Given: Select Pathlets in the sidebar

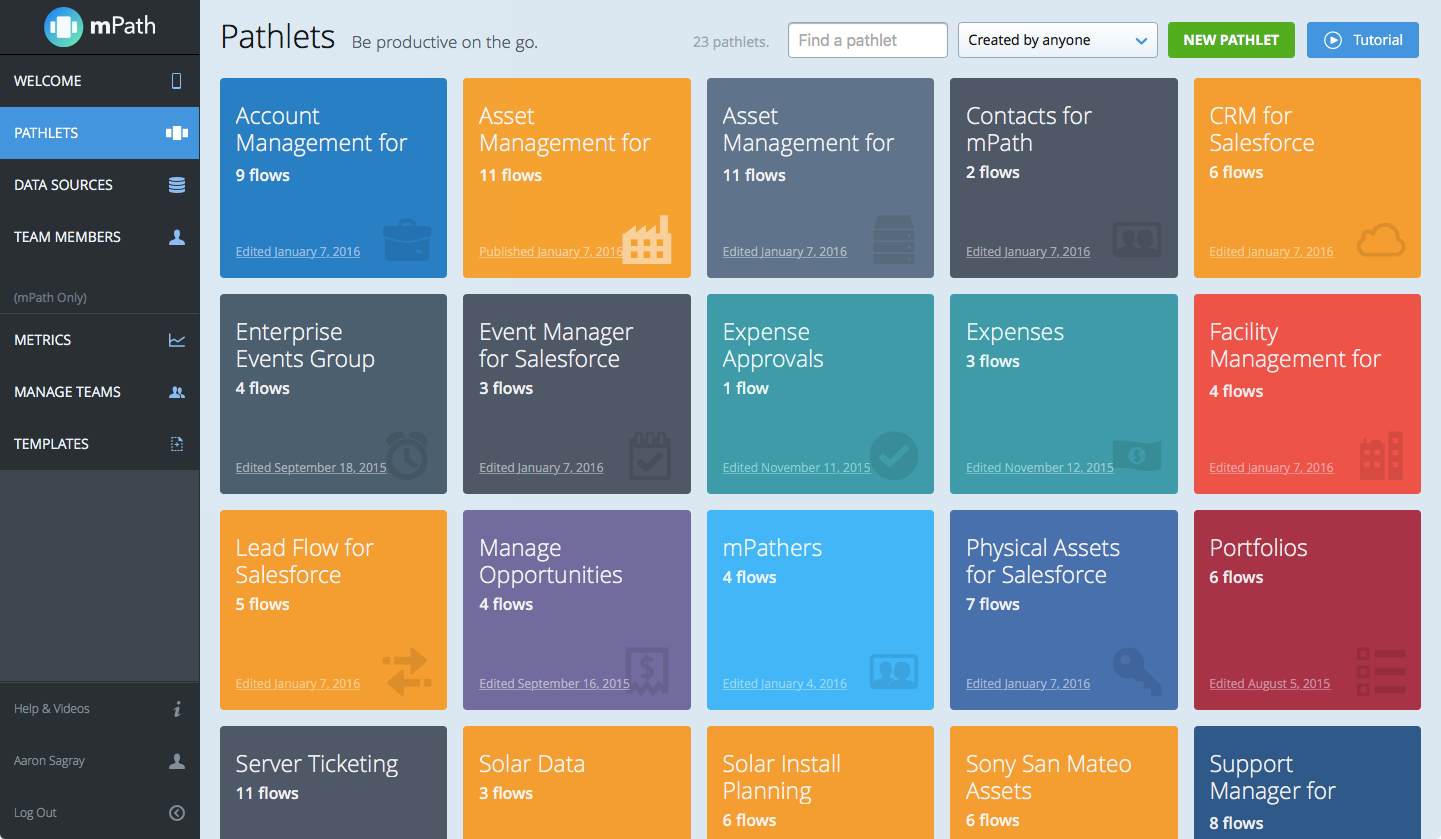Looking at the screenshot, I should pyautogui.click(x=100, y=133).
